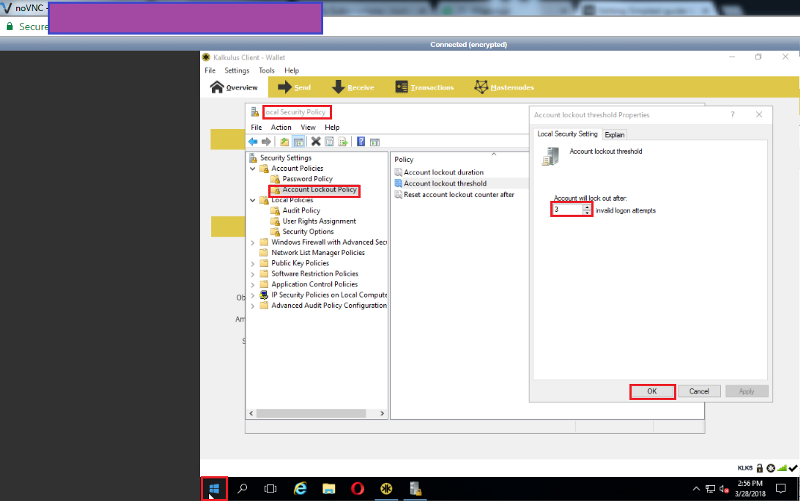Click the sync checkmark icon in wallet status bar
The height and width of the screenshot is (501, 800).
[793, 468]
